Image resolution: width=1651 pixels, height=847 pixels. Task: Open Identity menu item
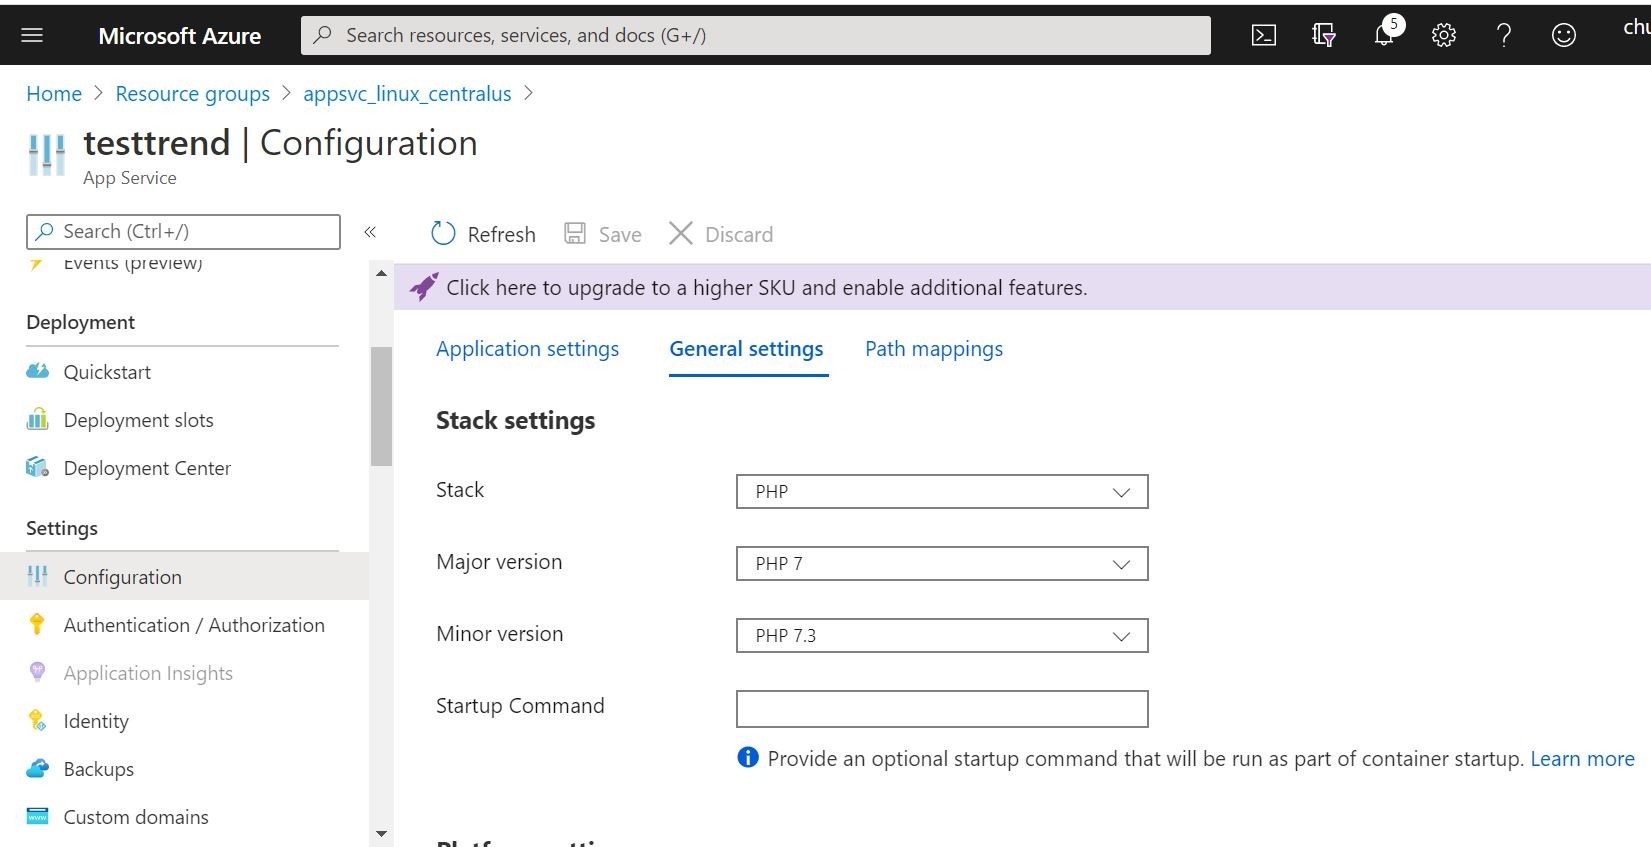(x=96, y=721)
